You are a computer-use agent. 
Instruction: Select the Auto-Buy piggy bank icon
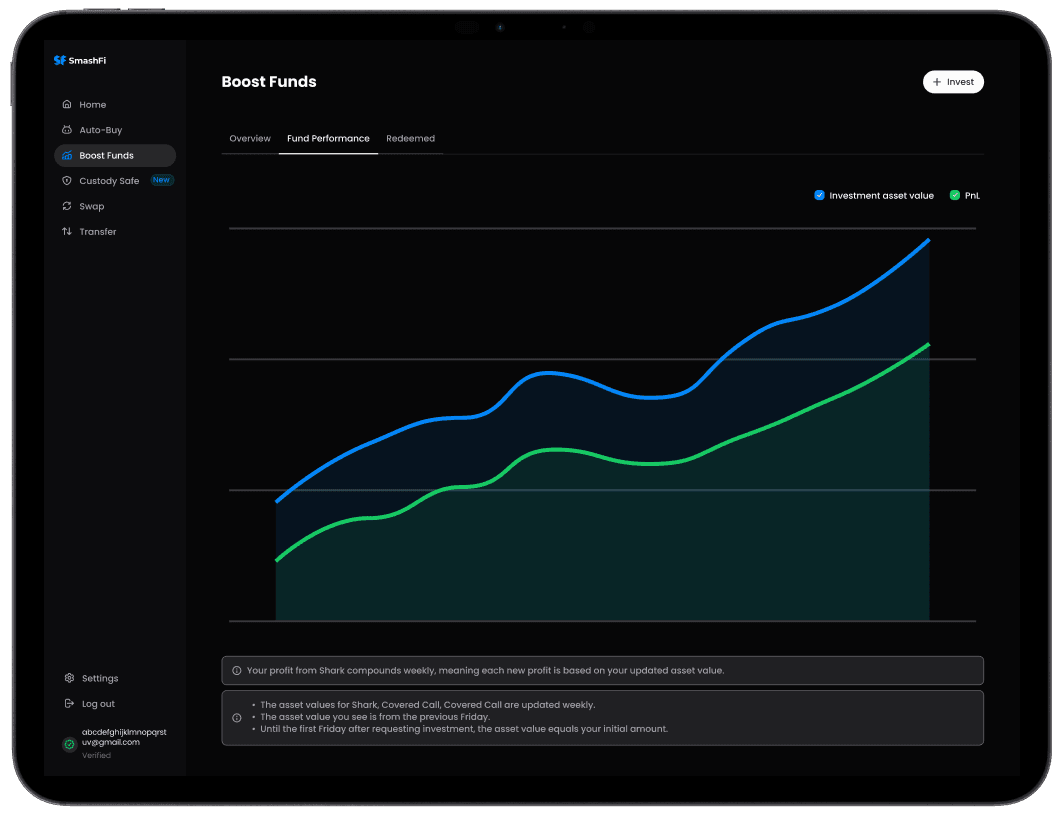(66, 130)
